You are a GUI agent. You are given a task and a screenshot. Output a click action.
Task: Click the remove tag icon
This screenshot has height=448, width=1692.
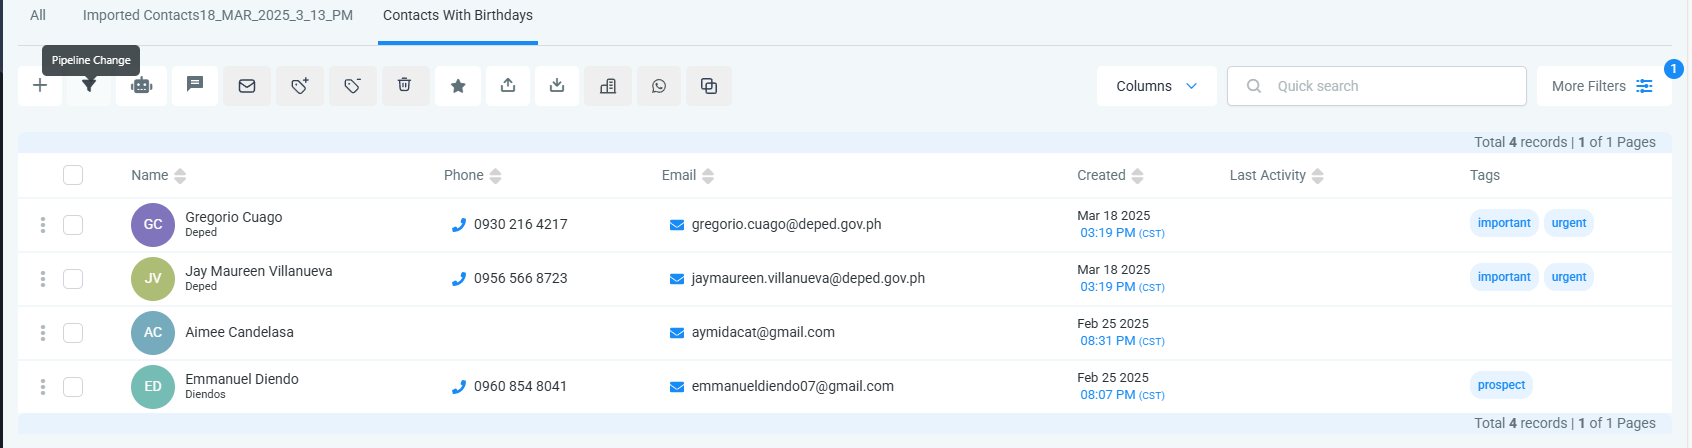(x=352, y=86)
